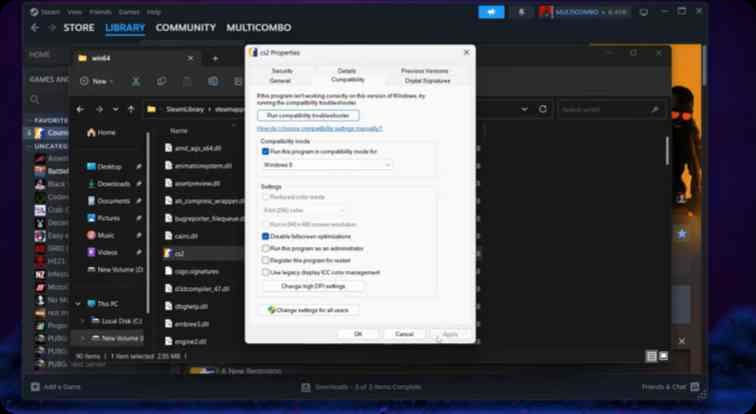
Task: Click Change high DPI settings button
Action: pyautogui.click(x=312, y=286)
